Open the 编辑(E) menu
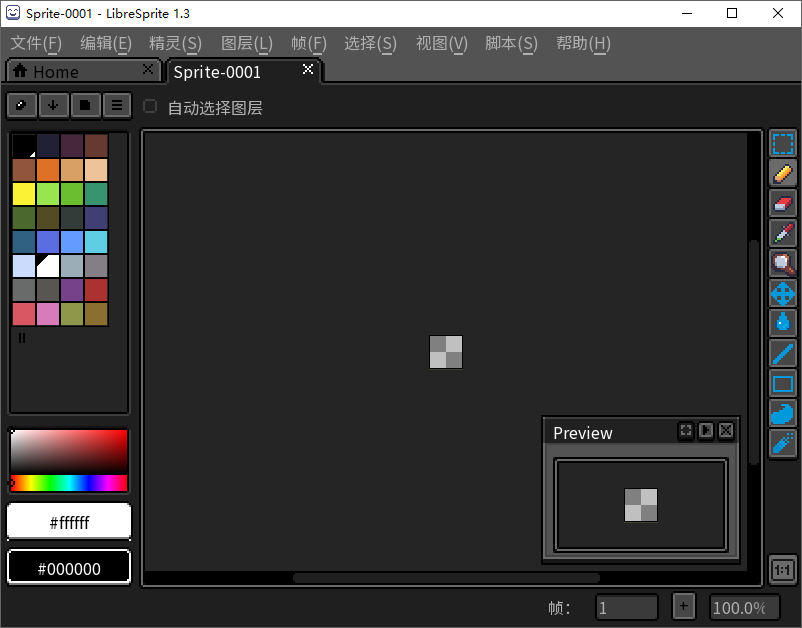Screen dimensions: 802x628 pos(106,43)
